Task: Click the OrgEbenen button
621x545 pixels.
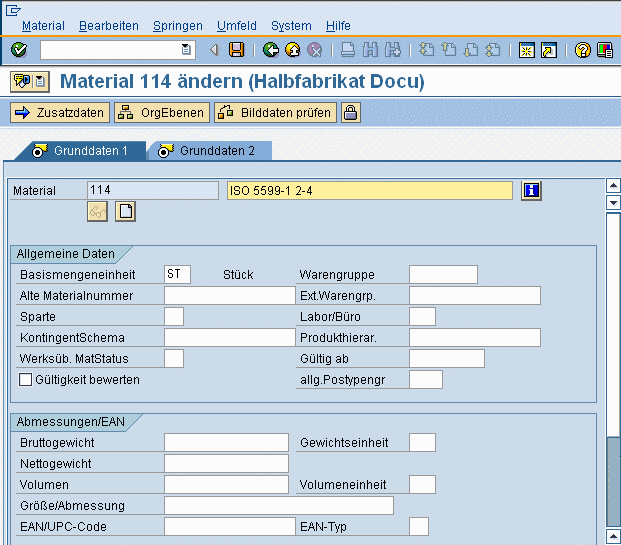Action: tap(161, 113)
